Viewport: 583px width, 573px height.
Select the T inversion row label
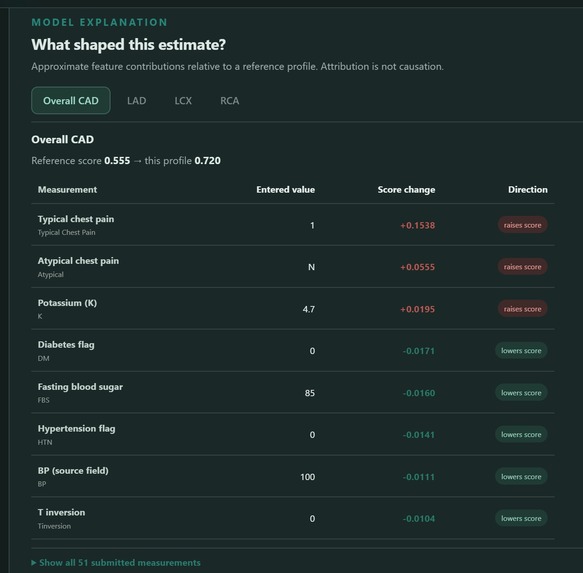pyautogui.click(x=61, y=512)
